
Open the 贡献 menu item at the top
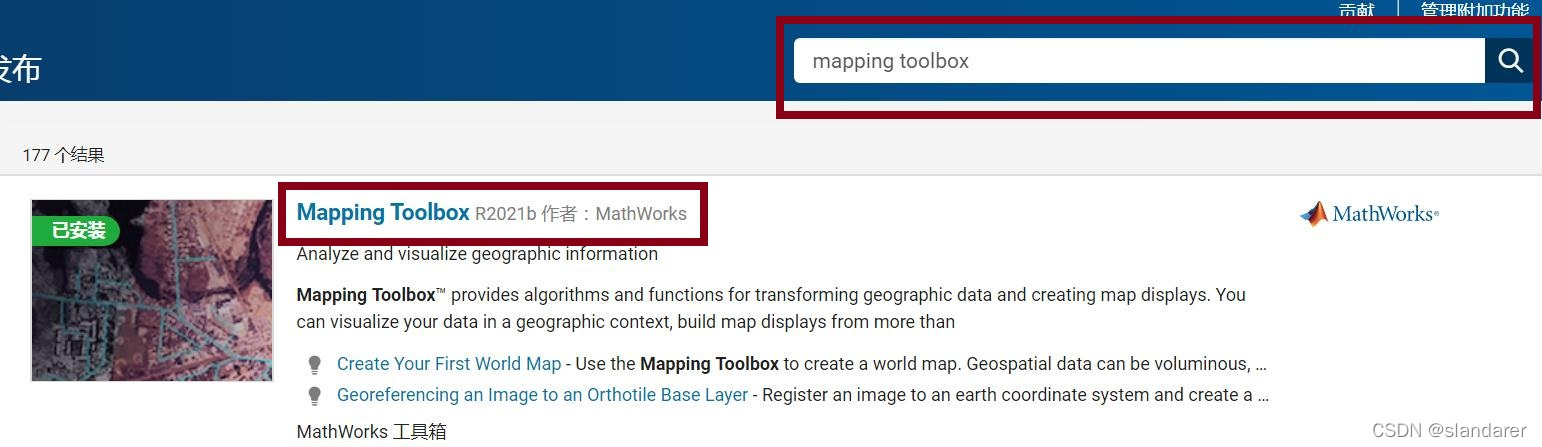[x=1357, y=9]
